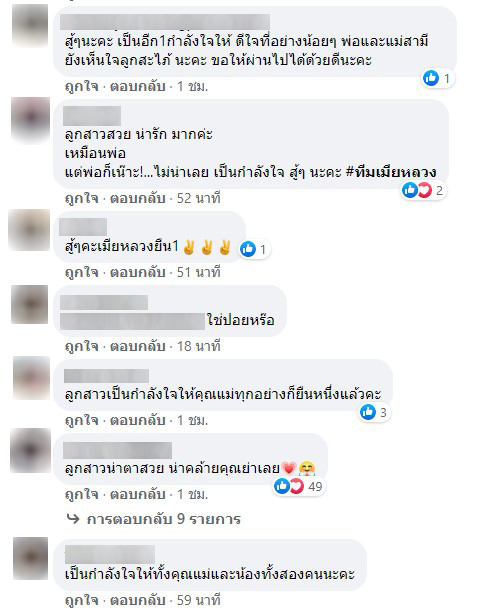Image resolution: width=497 pixels, height=610 pixels.
Task: Open avatar of last commenter เป็นกำลังใจให้ทั้งคุณแม่
Action: (30, 559)
